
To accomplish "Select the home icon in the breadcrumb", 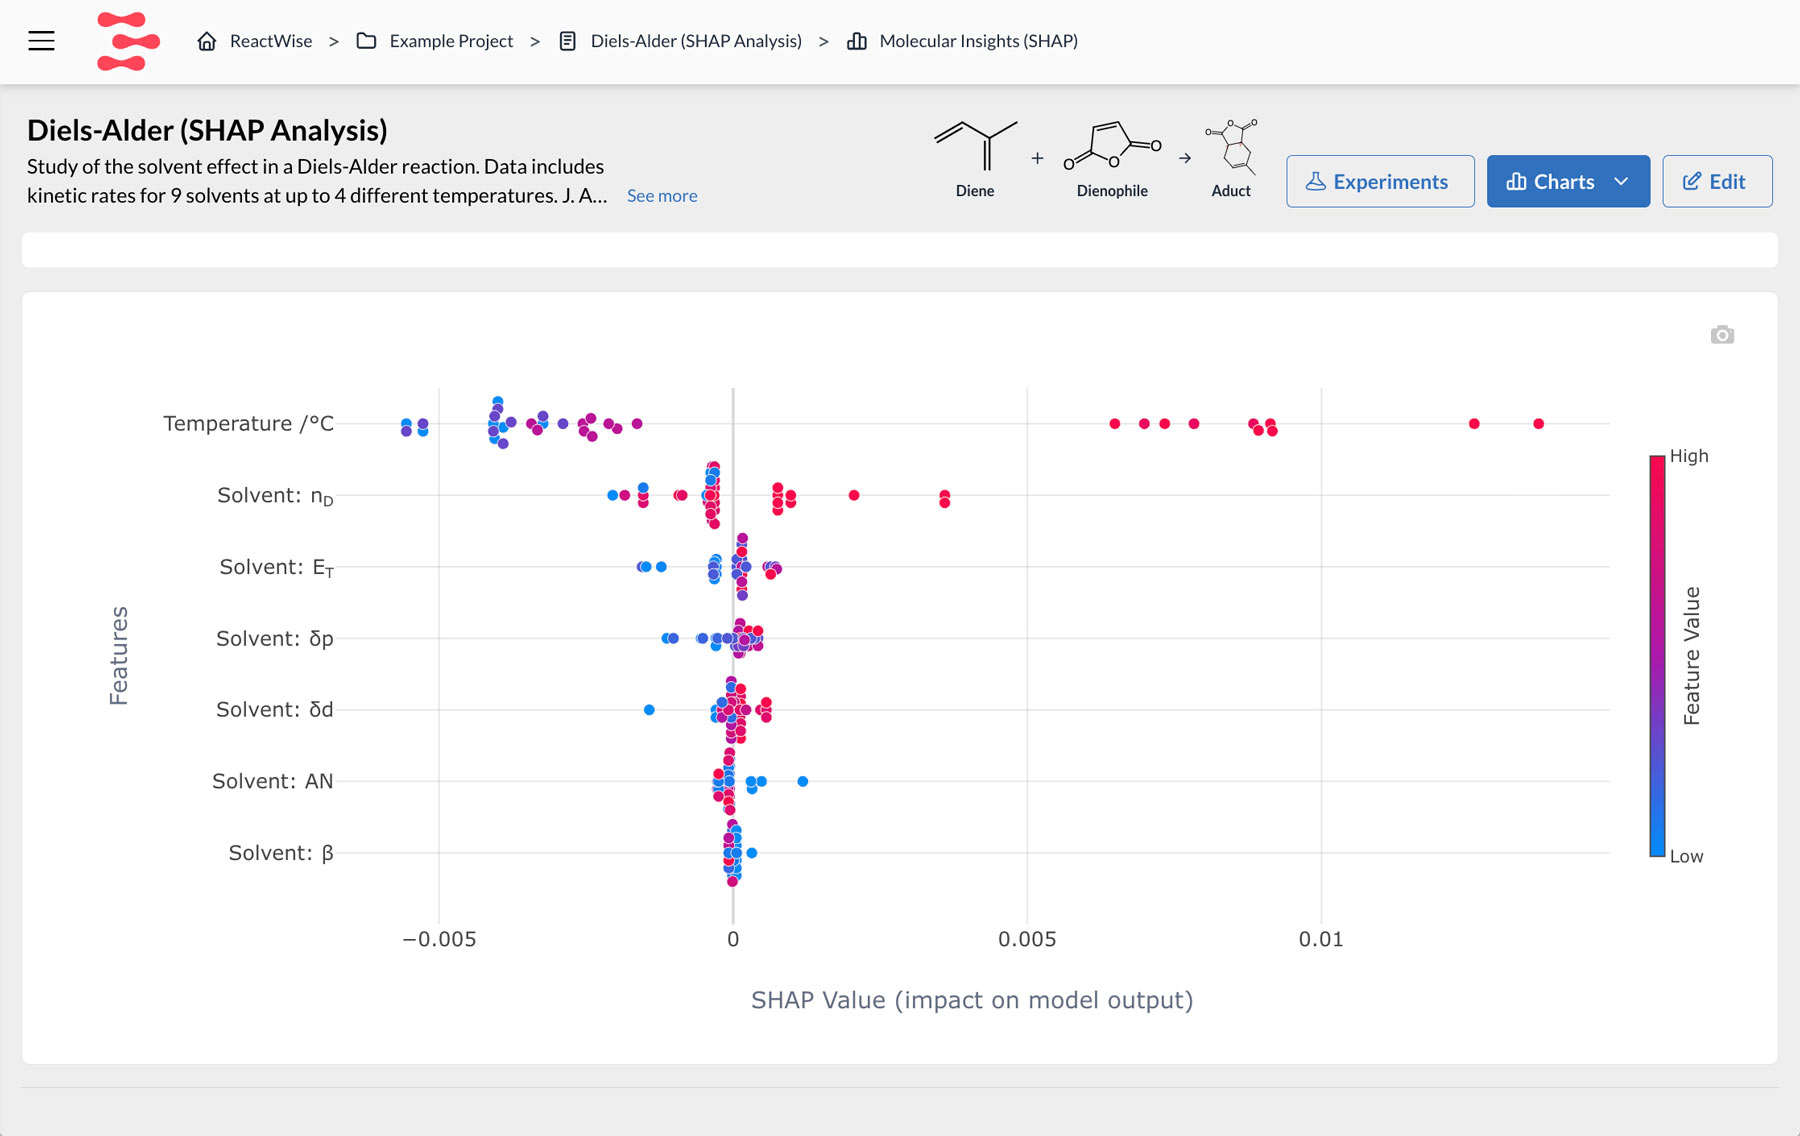I will 207,41.
